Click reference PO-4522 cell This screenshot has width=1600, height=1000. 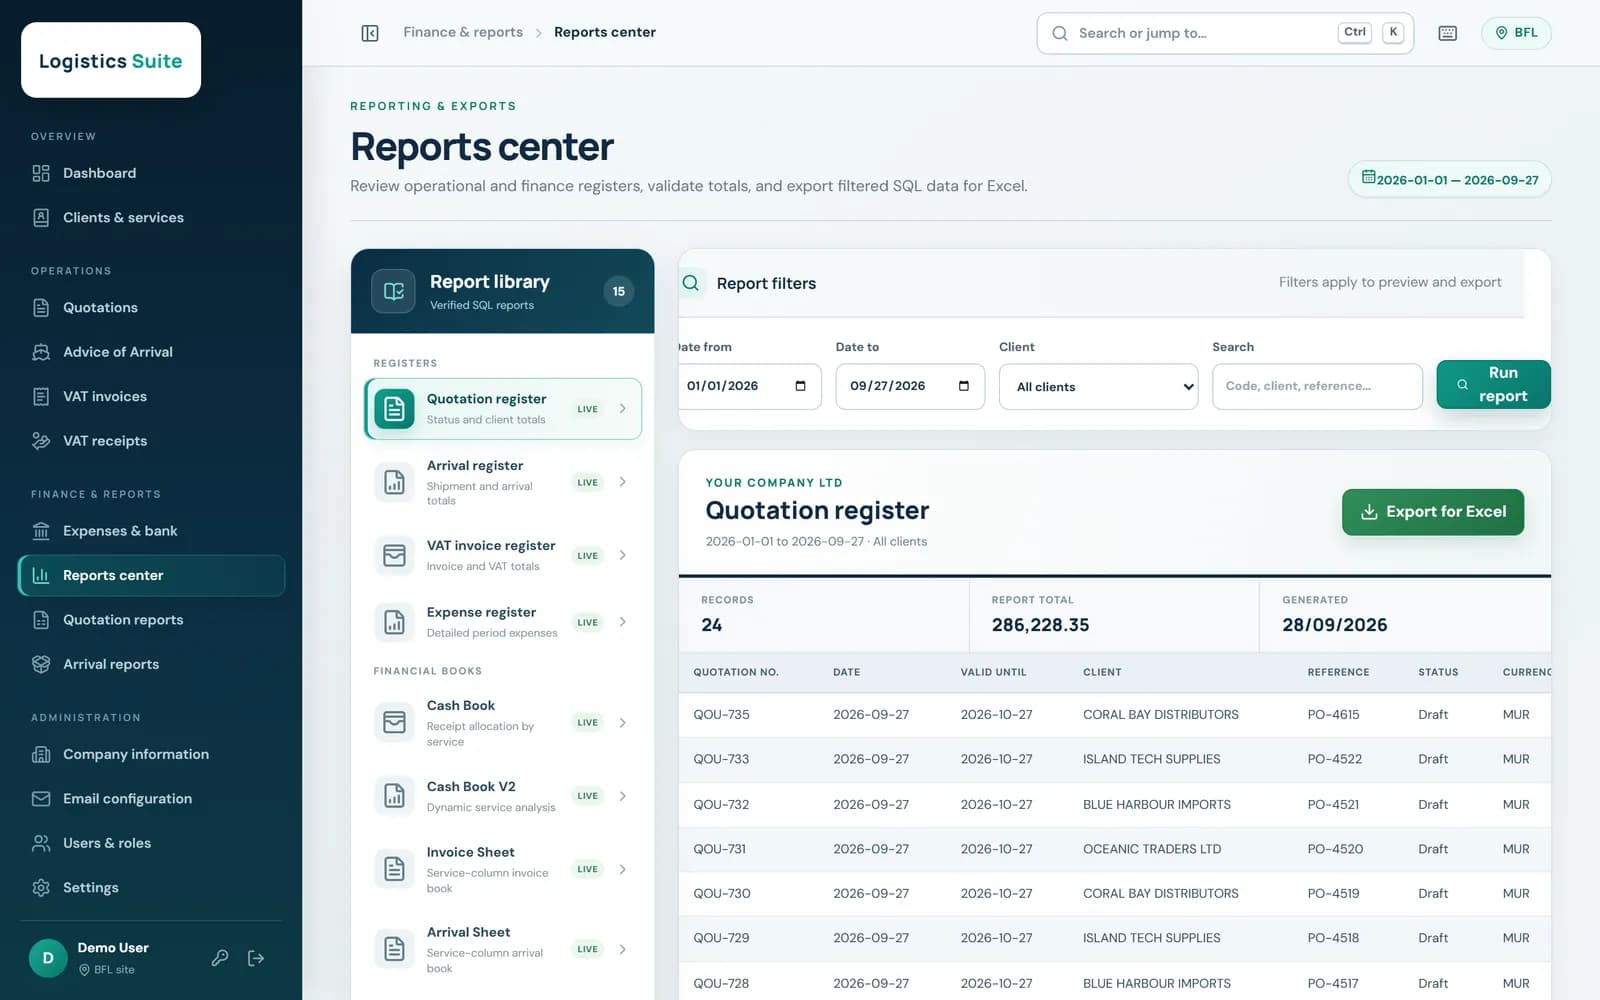pos(1334,759)
